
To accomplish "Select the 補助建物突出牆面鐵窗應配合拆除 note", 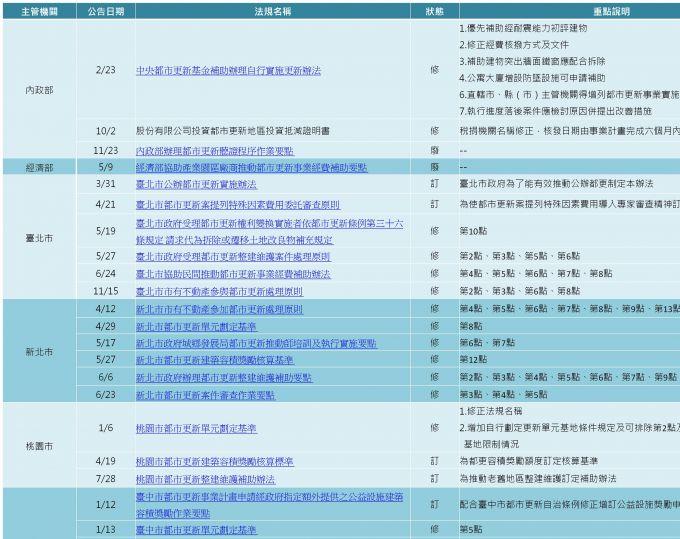I will pyautogui.click(x=533, y=61).
